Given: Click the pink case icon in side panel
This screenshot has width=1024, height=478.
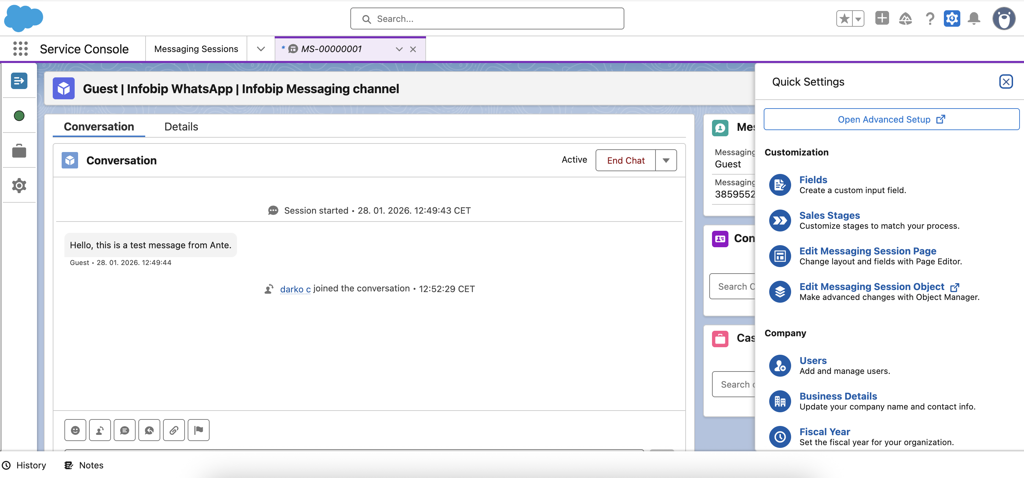Looking at the screenshot, I should tap(720, 338).
